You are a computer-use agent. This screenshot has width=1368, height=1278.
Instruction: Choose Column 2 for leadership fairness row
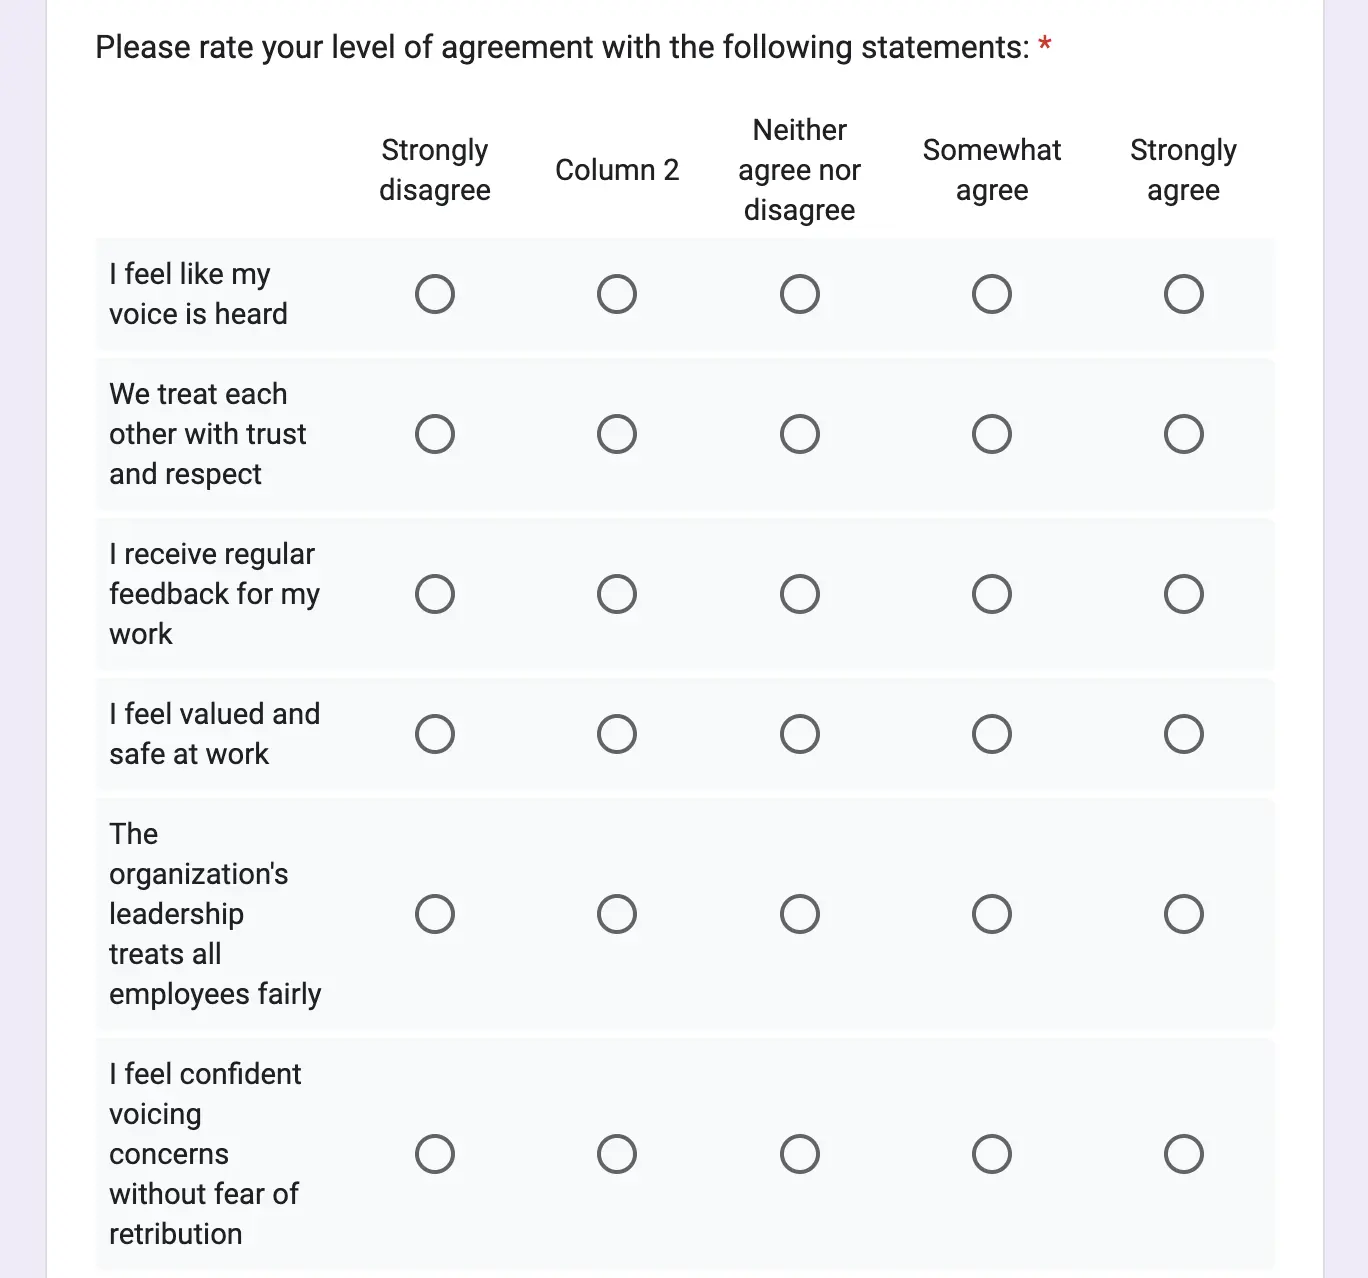coord(617,914)
